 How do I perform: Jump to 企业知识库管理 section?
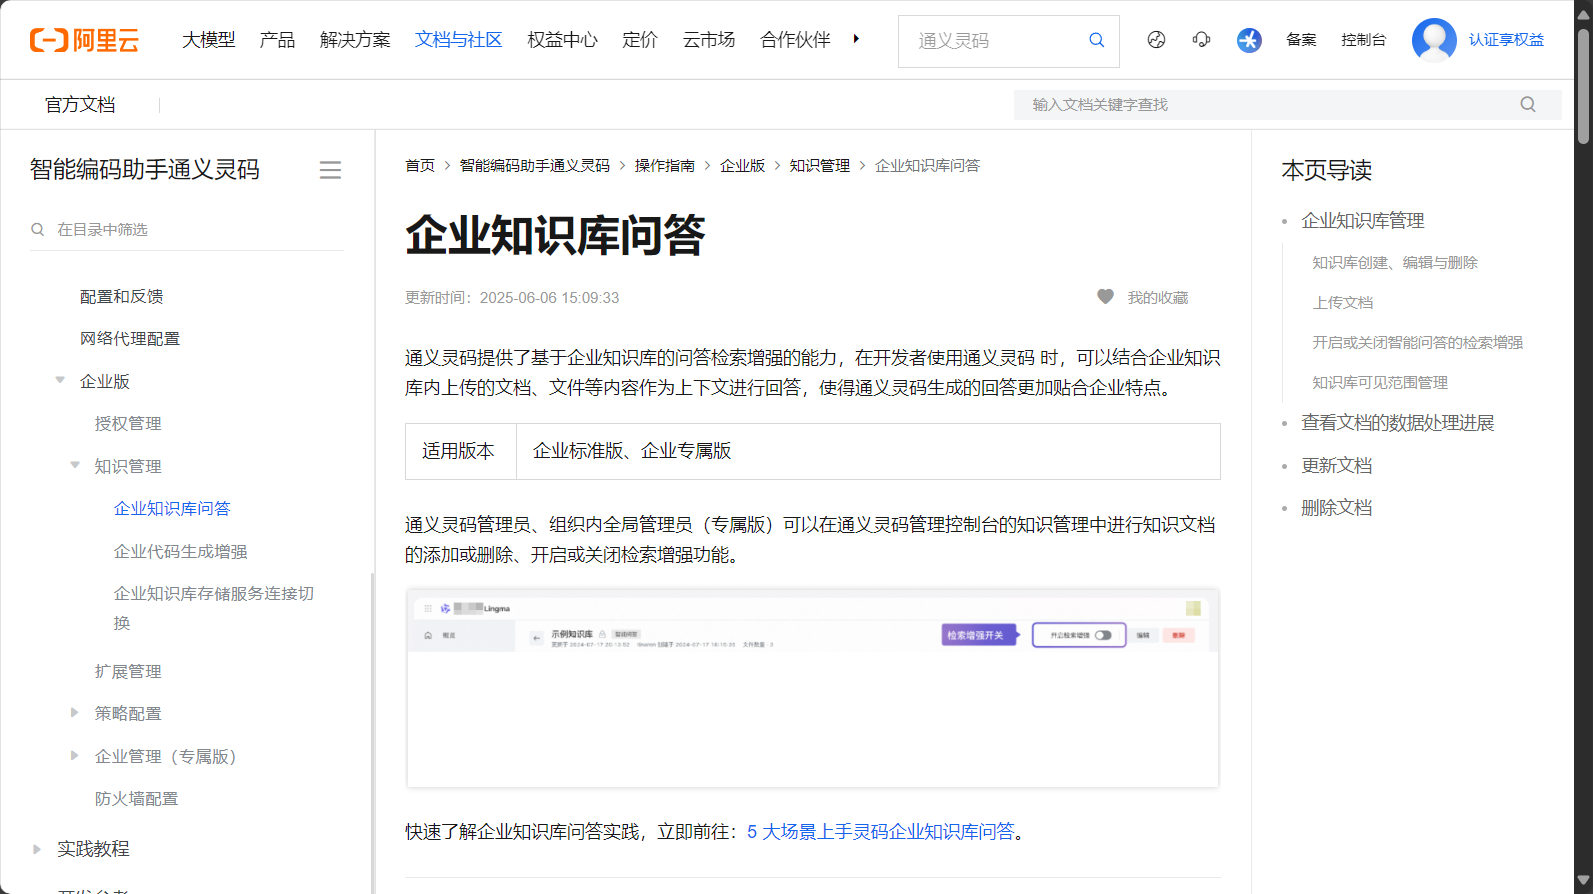click(x=1362, y=221)
